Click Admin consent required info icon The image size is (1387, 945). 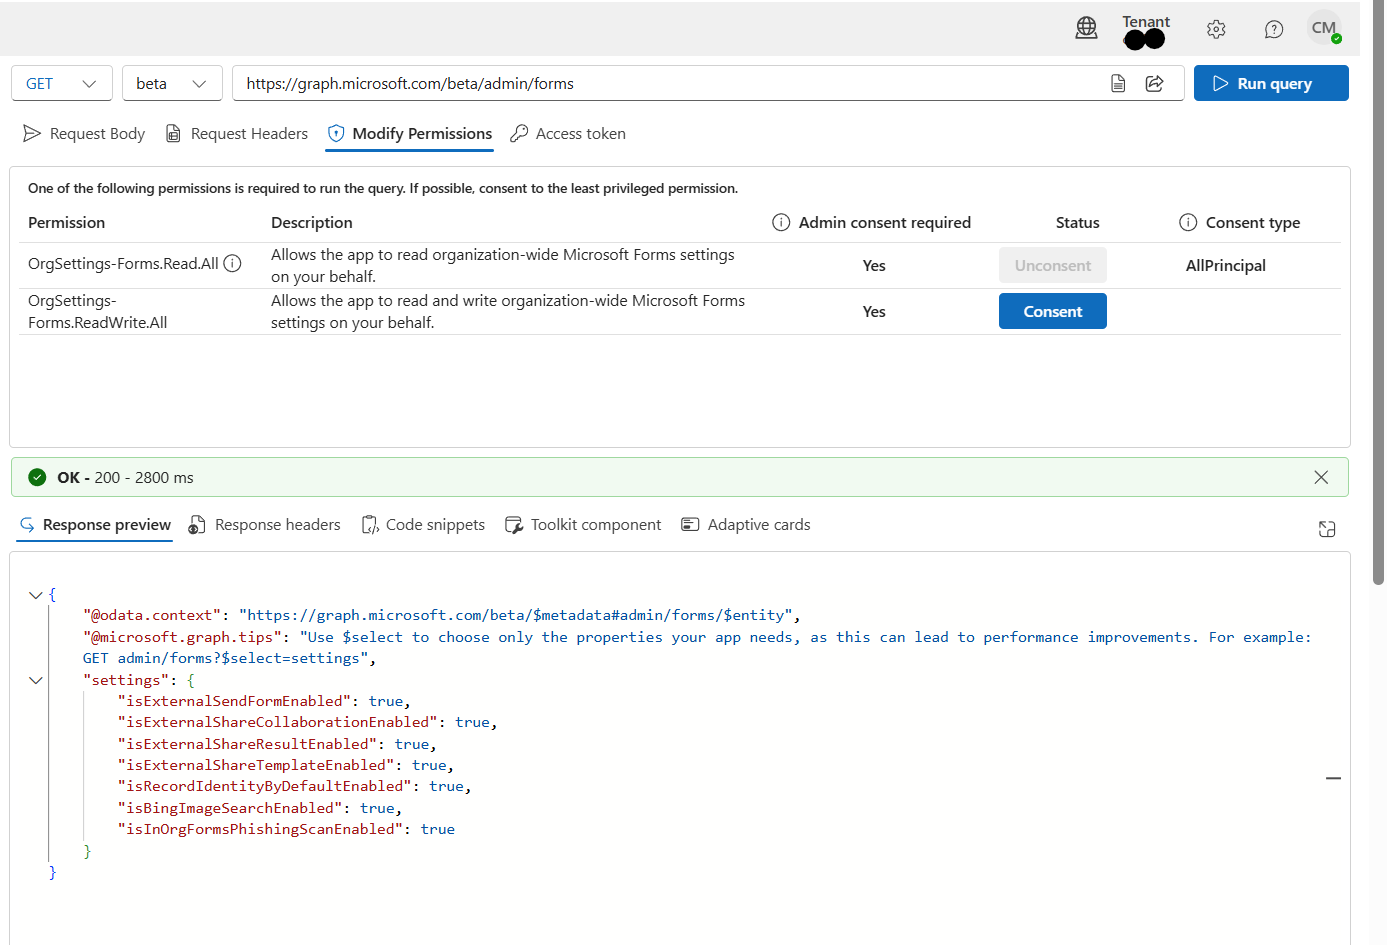click(x=781, y=222)
